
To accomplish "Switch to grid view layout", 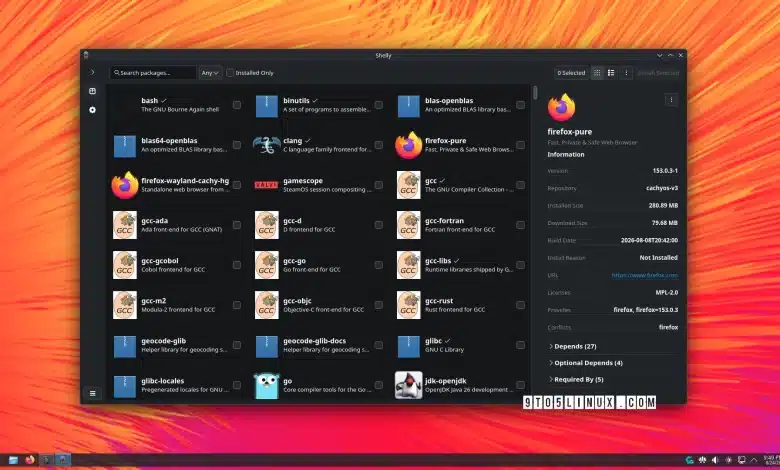I will coord(597,73).
